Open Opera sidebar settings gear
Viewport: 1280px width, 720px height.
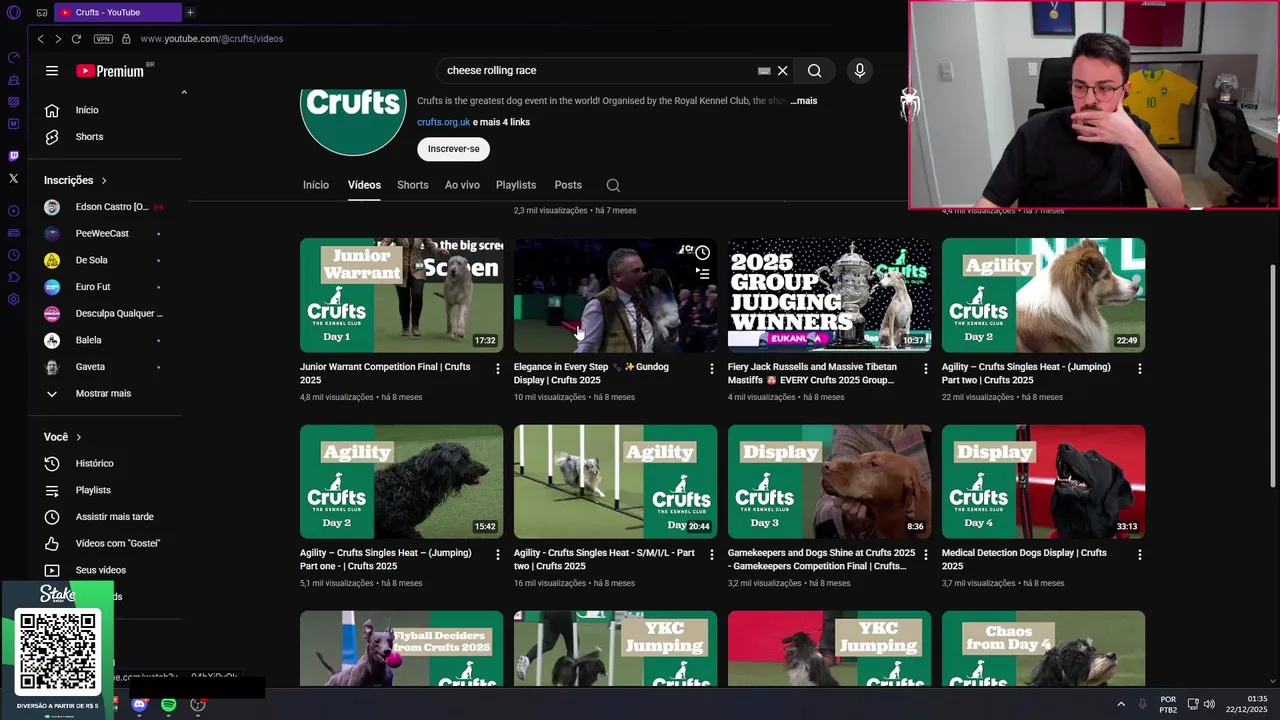tap(13, 299)
